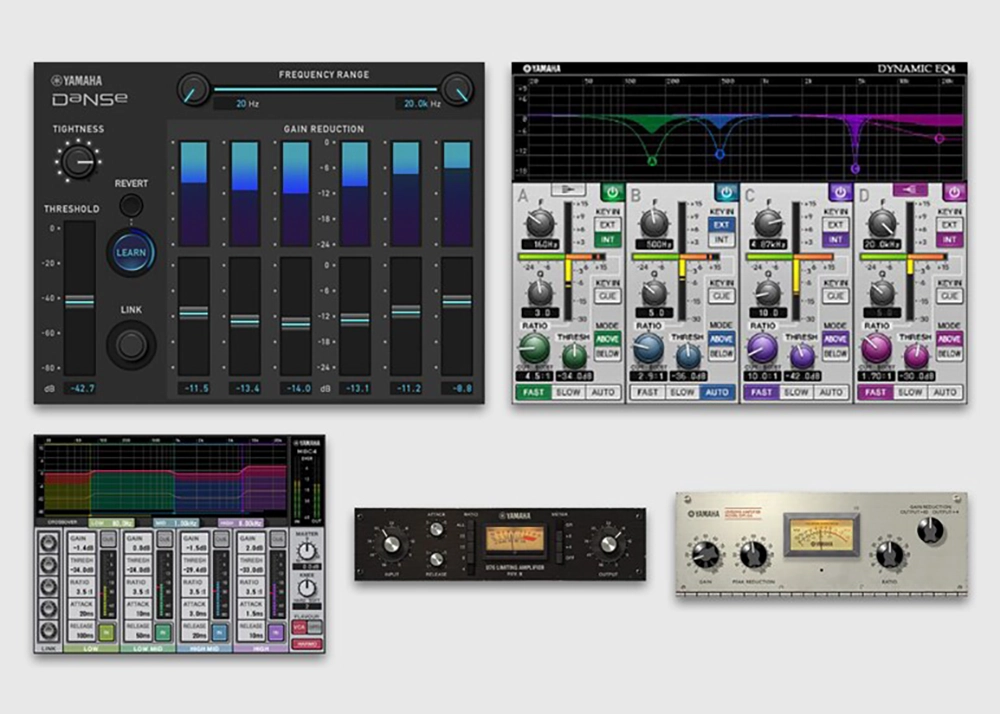Select the purple band C node on EQ graph

(855, 169)
